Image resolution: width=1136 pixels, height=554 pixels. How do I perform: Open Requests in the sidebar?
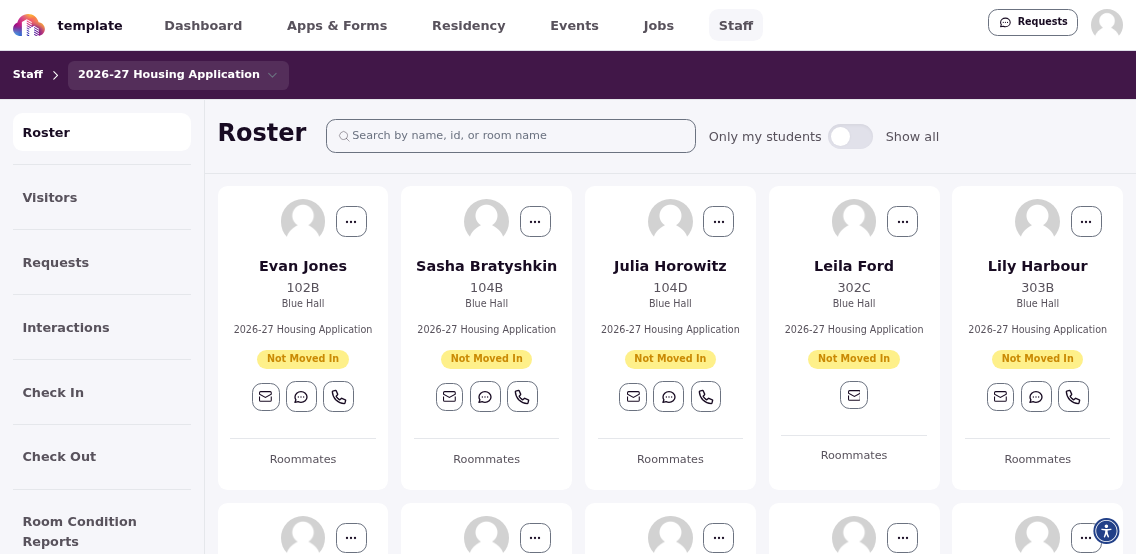102,263
